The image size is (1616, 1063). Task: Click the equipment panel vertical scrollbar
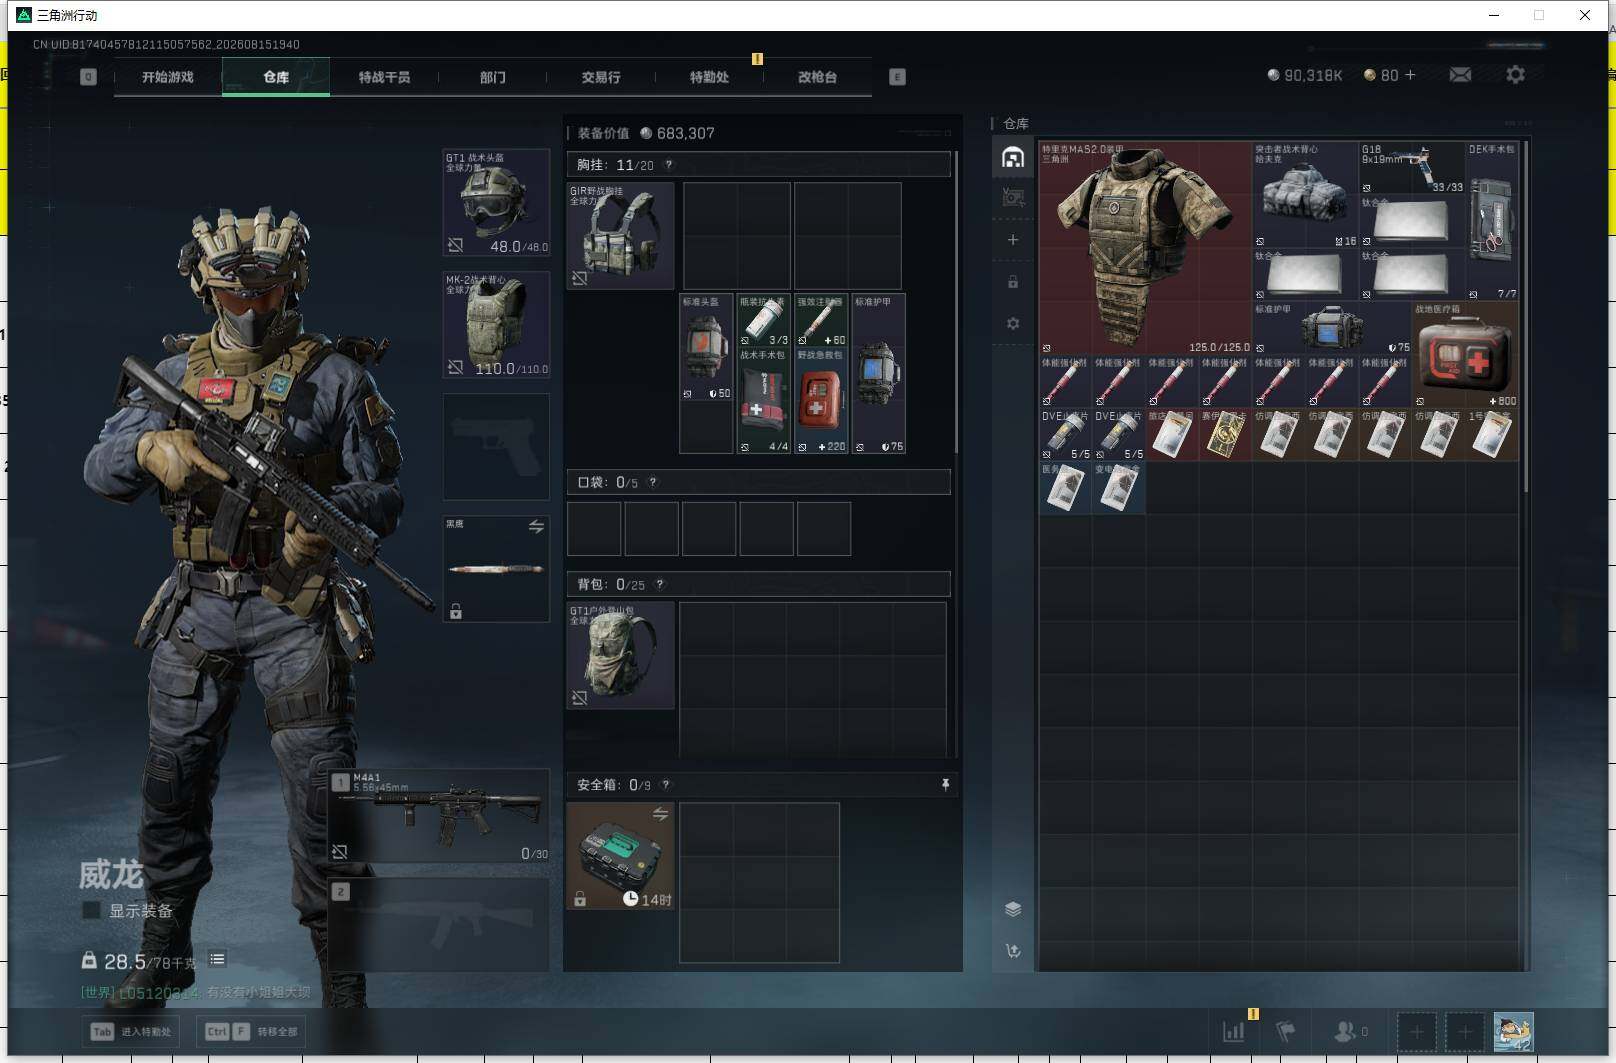point(957,300)
